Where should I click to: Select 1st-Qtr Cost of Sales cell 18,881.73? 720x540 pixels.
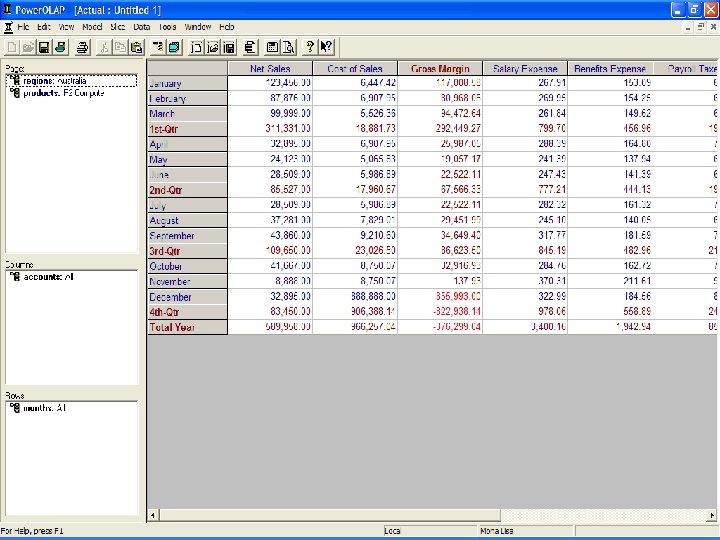355,129
